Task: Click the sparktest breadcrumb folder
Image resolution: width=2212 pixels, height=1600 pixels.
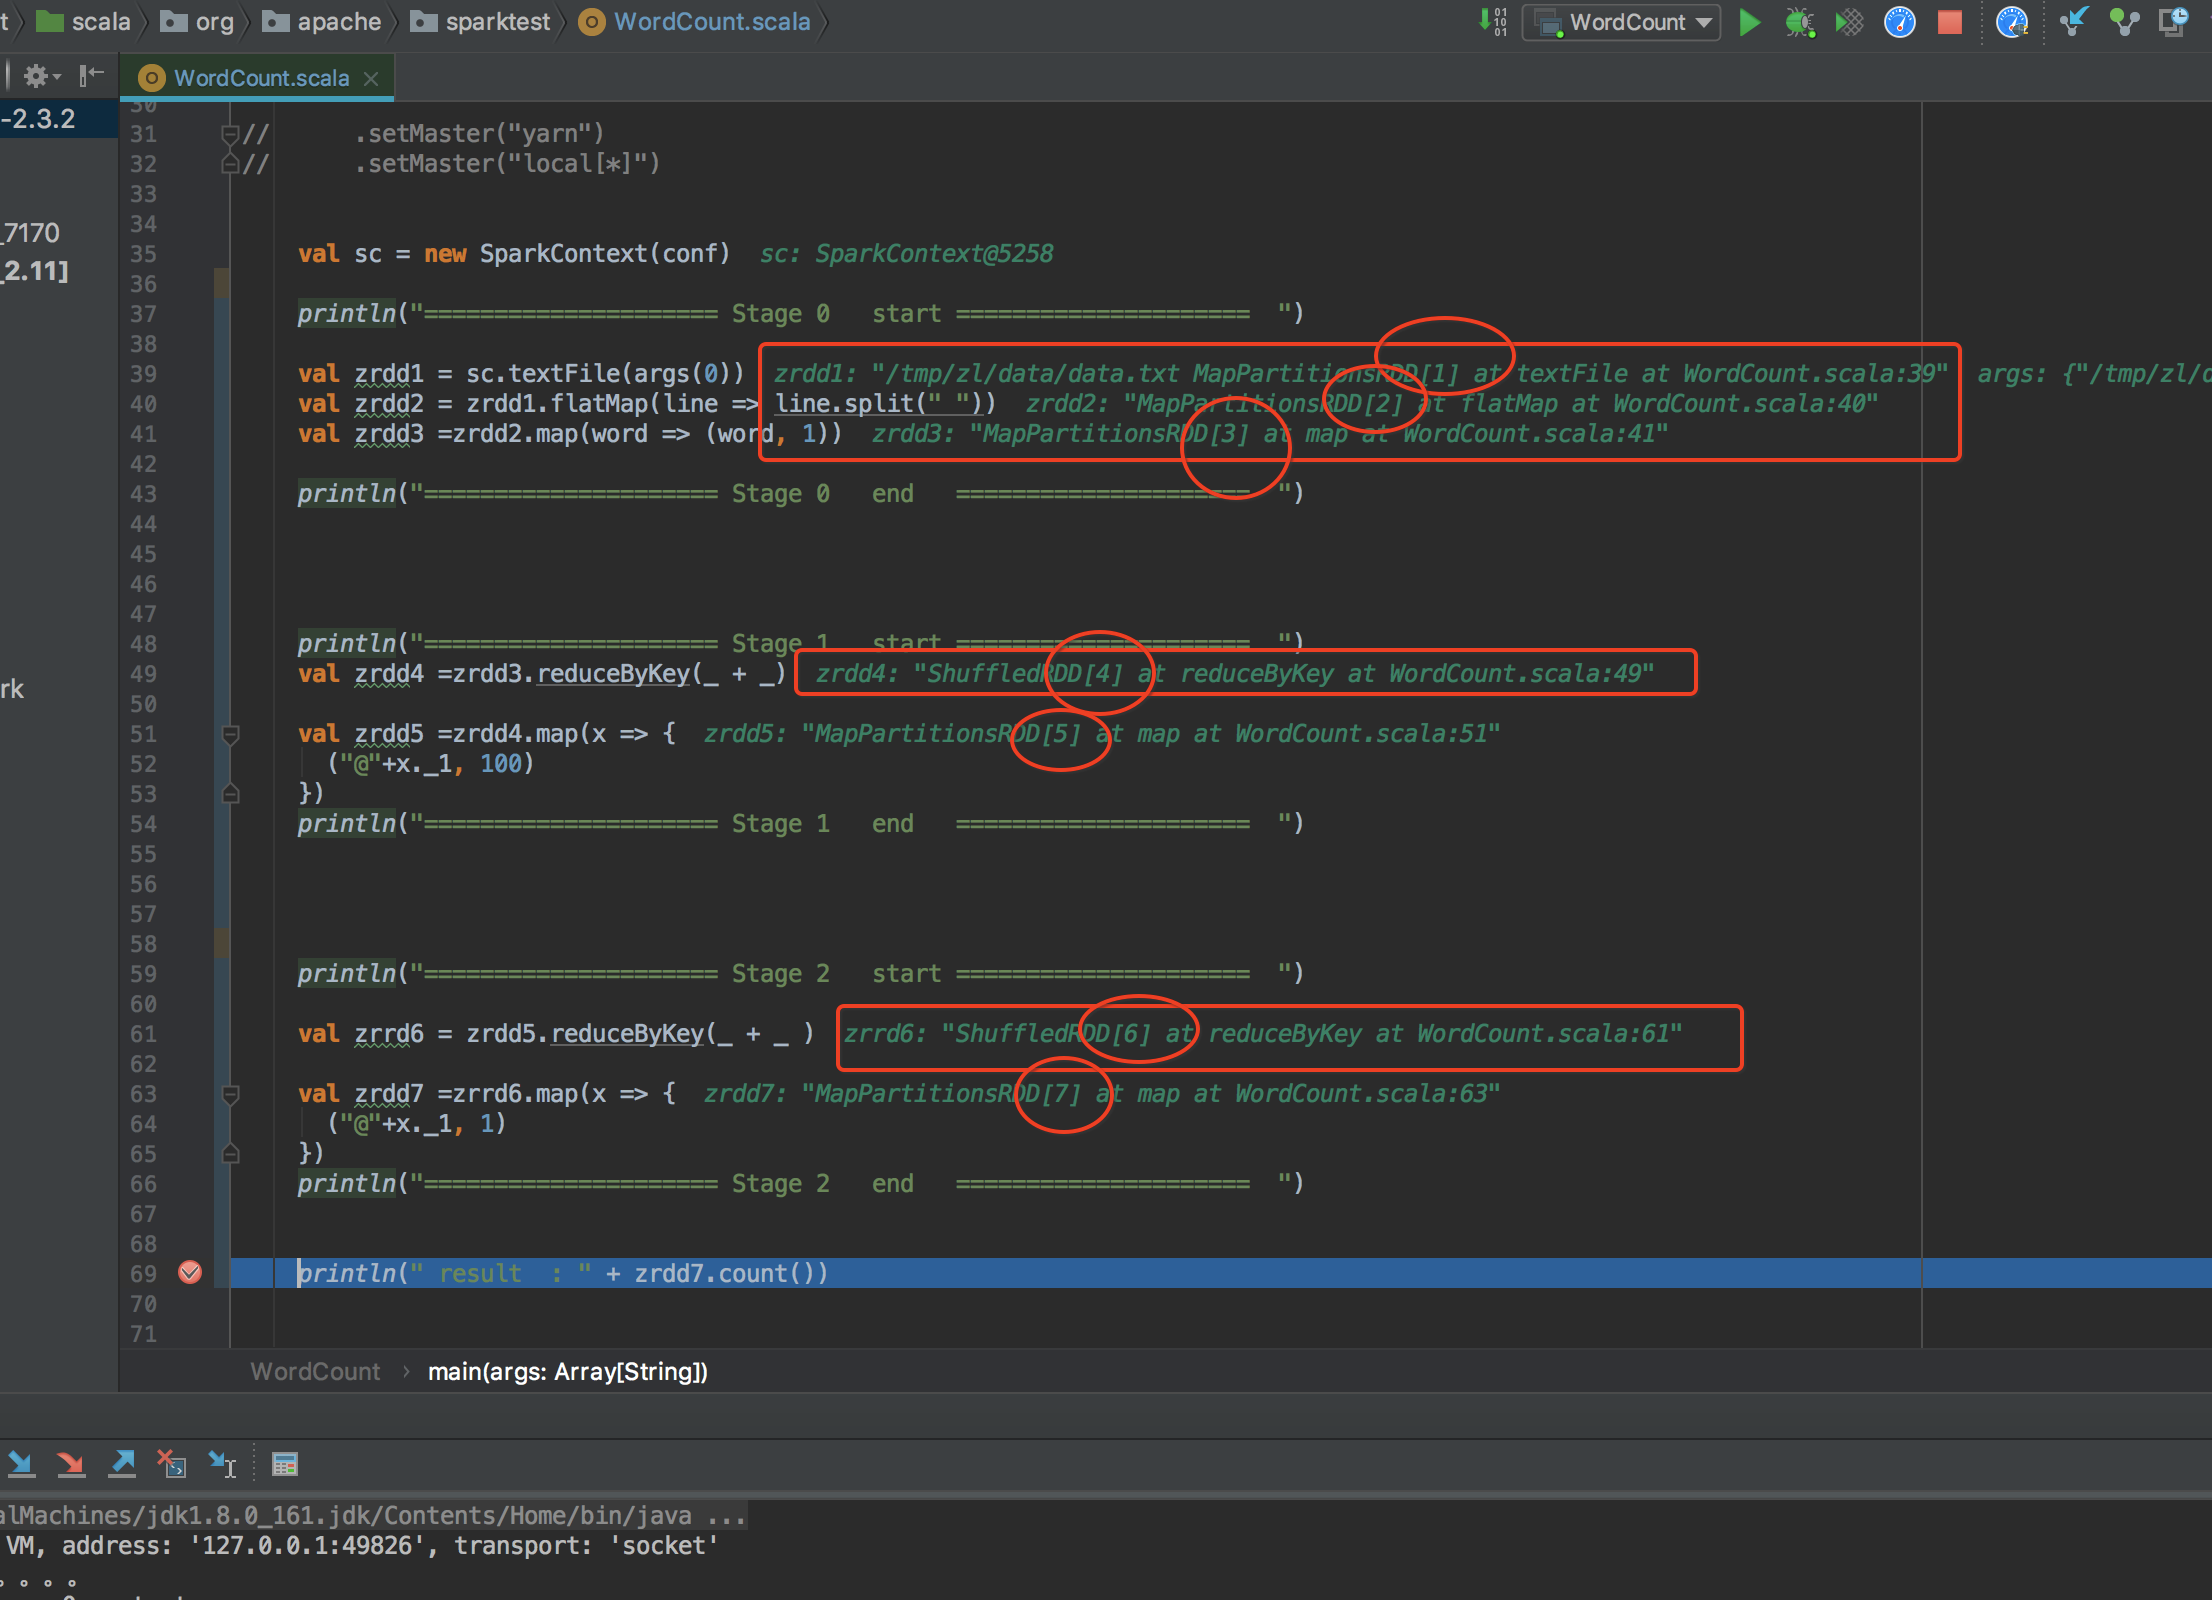Action: (x=497, y=22)
